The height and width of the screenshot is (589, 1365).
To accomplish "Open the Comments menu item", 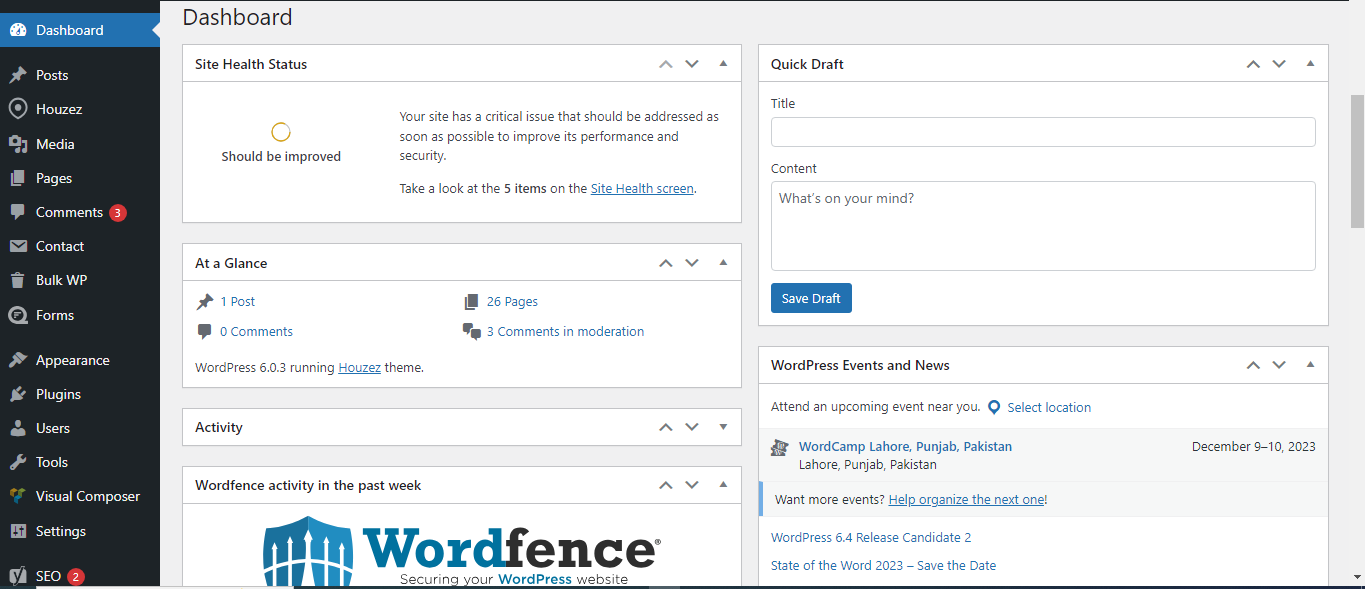I will pos(69,212).
